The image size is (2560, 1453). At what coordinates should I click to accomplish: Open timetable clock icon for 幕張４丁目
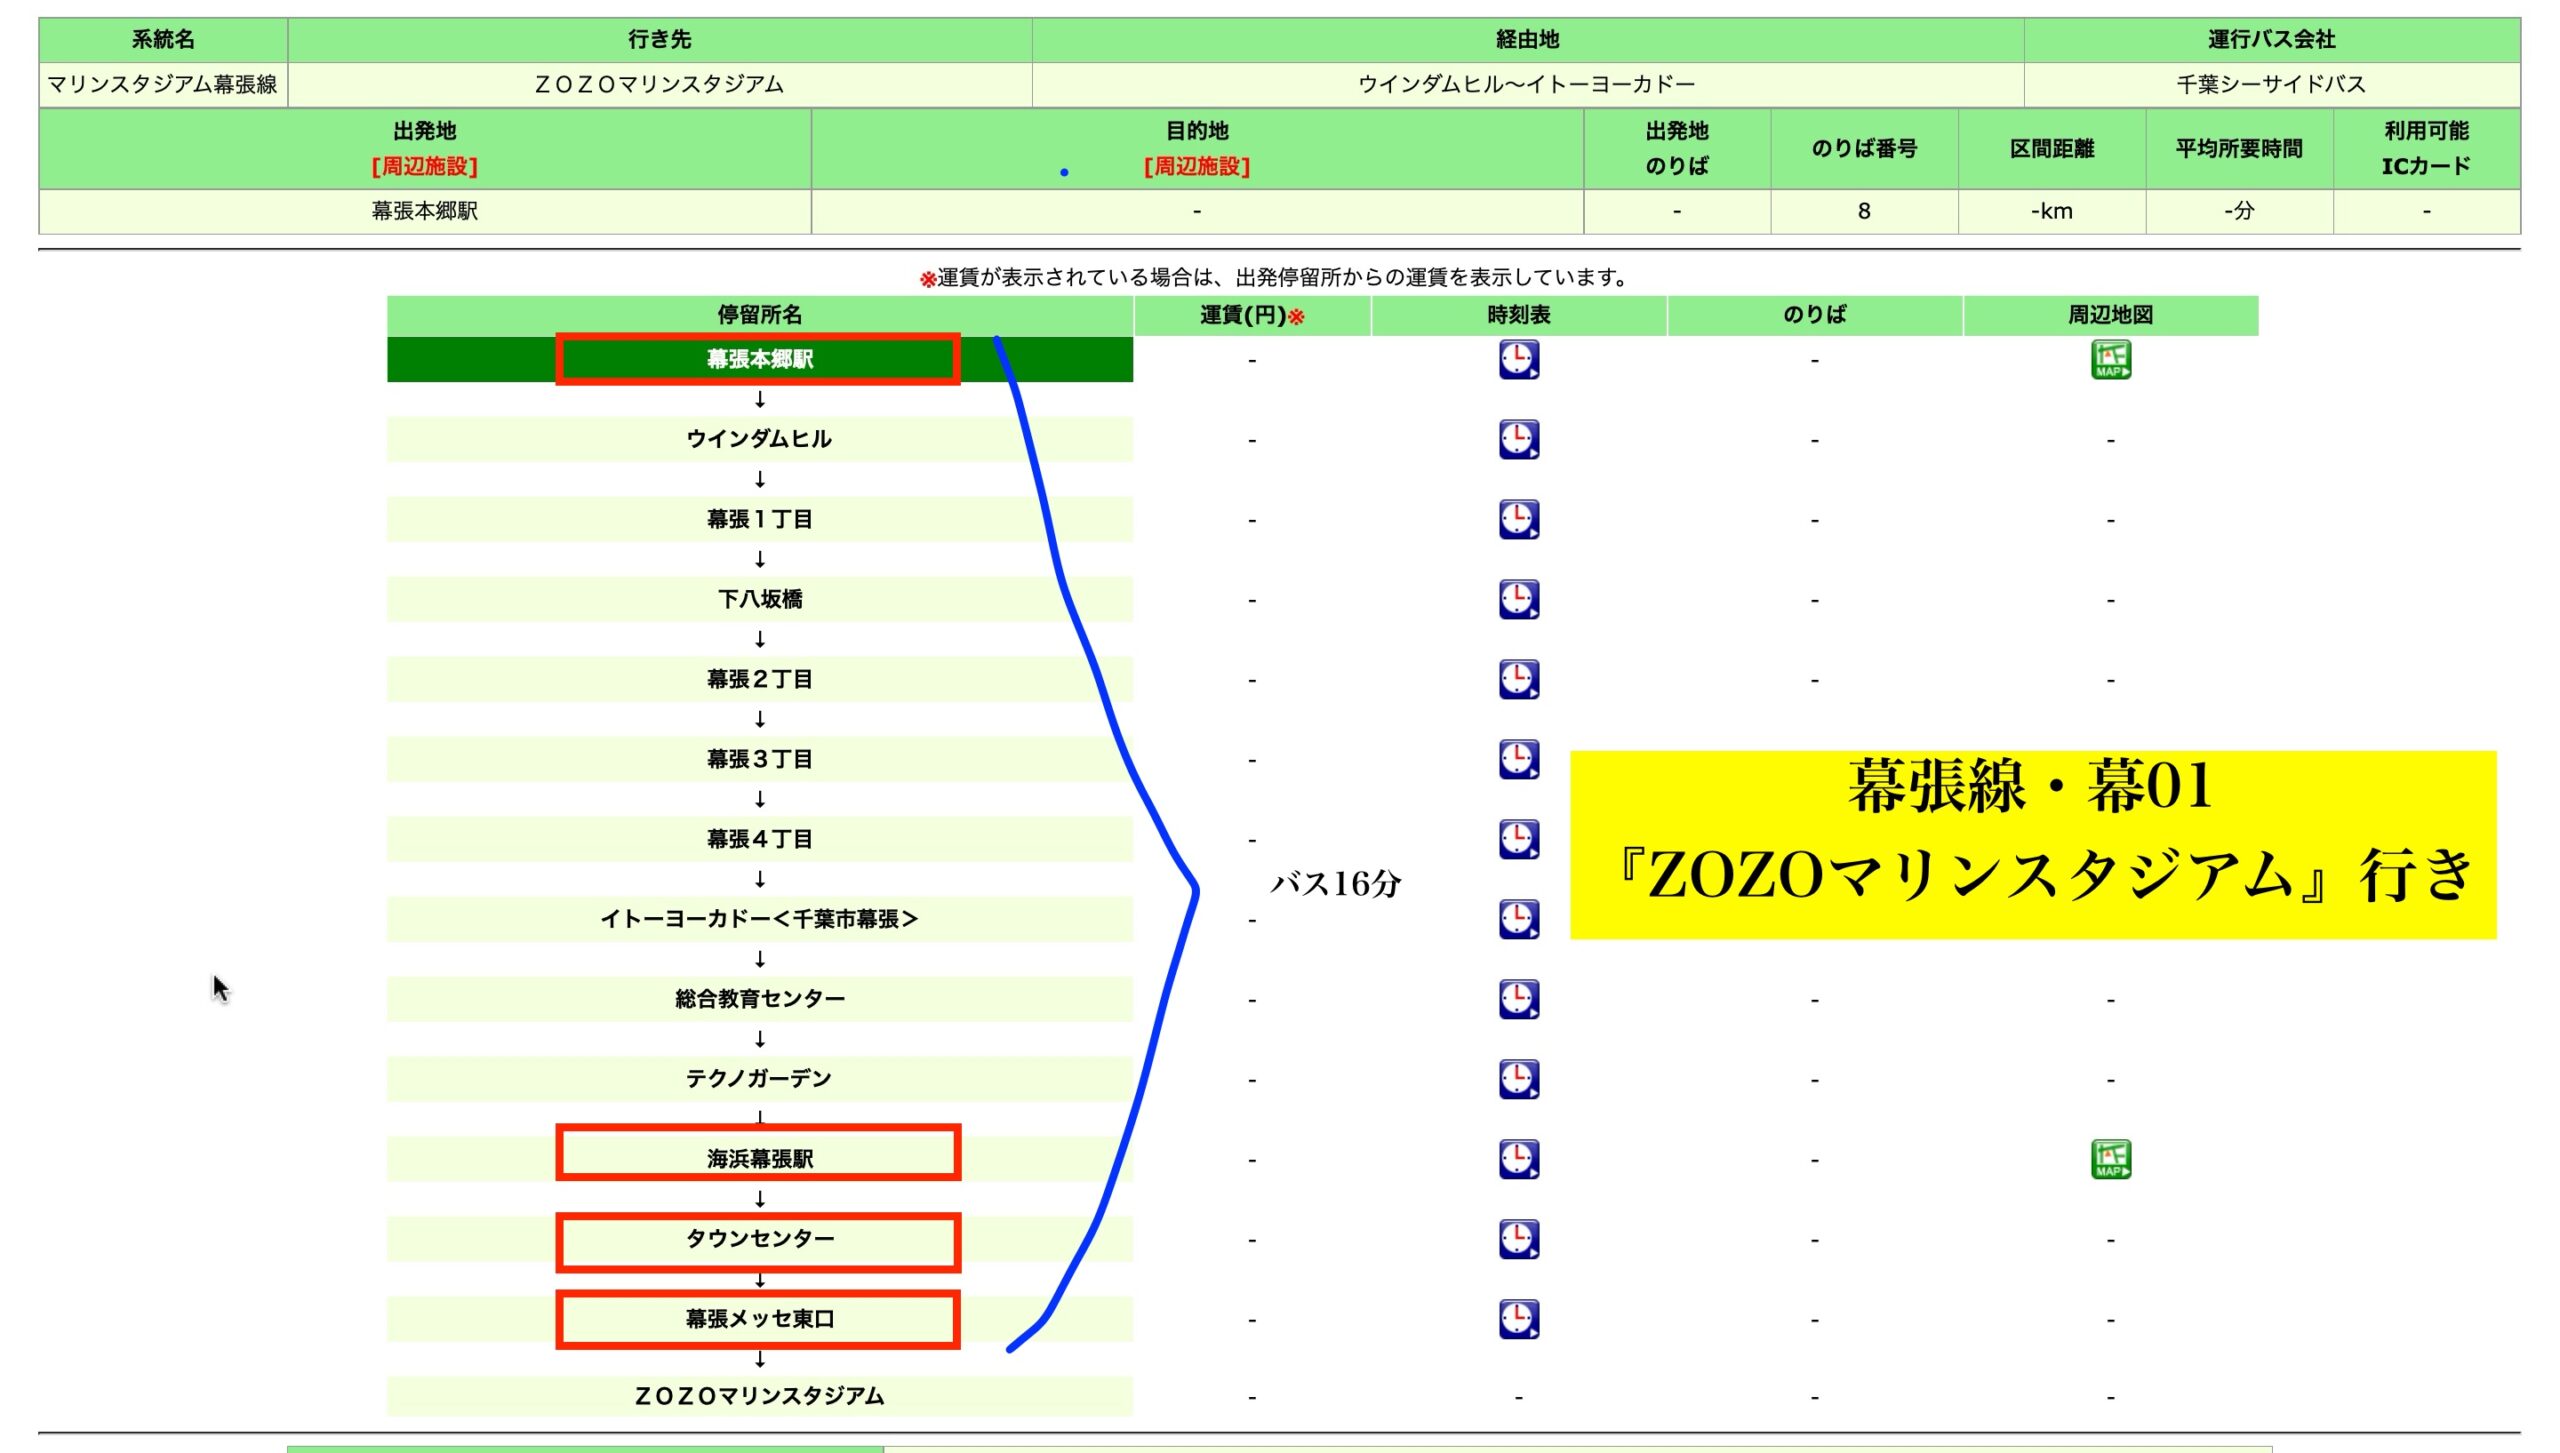pyautogui.click(x=1518, y=839)
